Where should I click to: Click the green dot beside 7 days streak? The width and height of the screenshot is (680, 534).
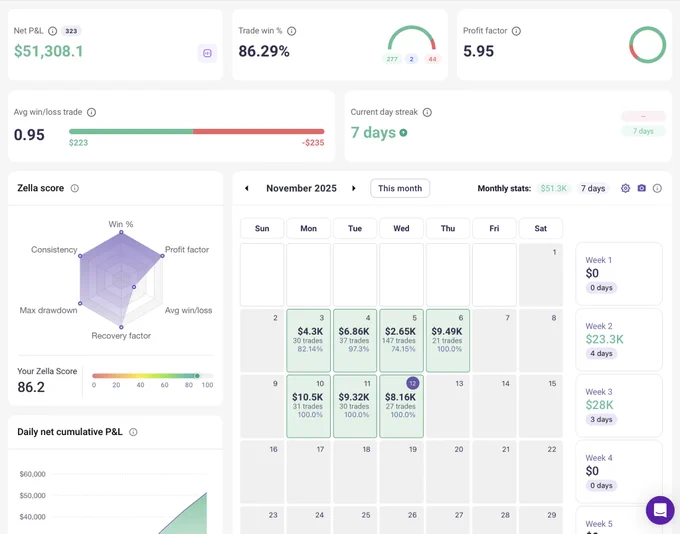(x=403, y=133)
